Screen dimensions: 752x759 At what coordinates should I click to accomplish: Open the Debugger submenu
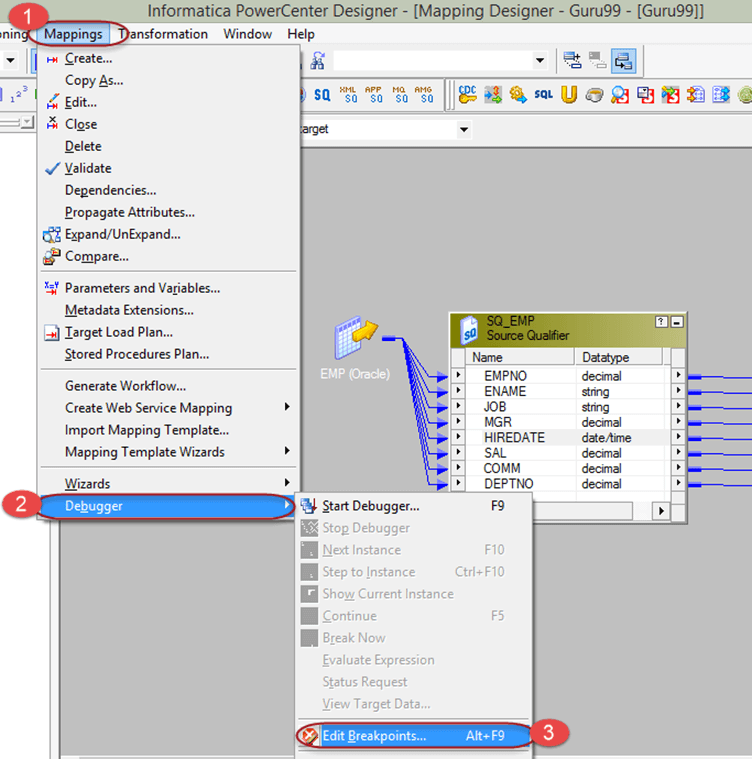pos(168,506)
